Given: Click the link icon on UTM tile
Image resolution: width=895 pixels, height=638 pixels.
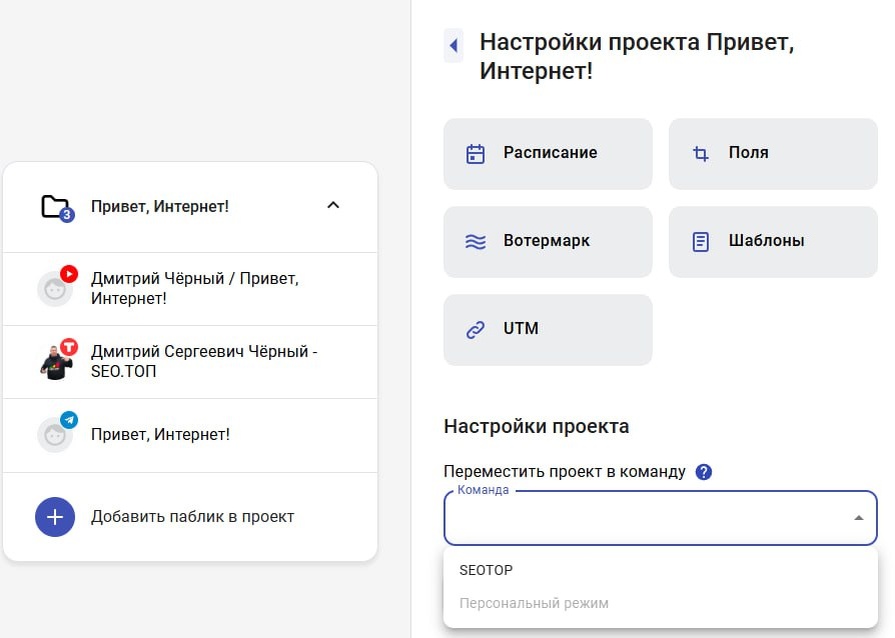Looking at the screenshot, I should coord(475,329).
